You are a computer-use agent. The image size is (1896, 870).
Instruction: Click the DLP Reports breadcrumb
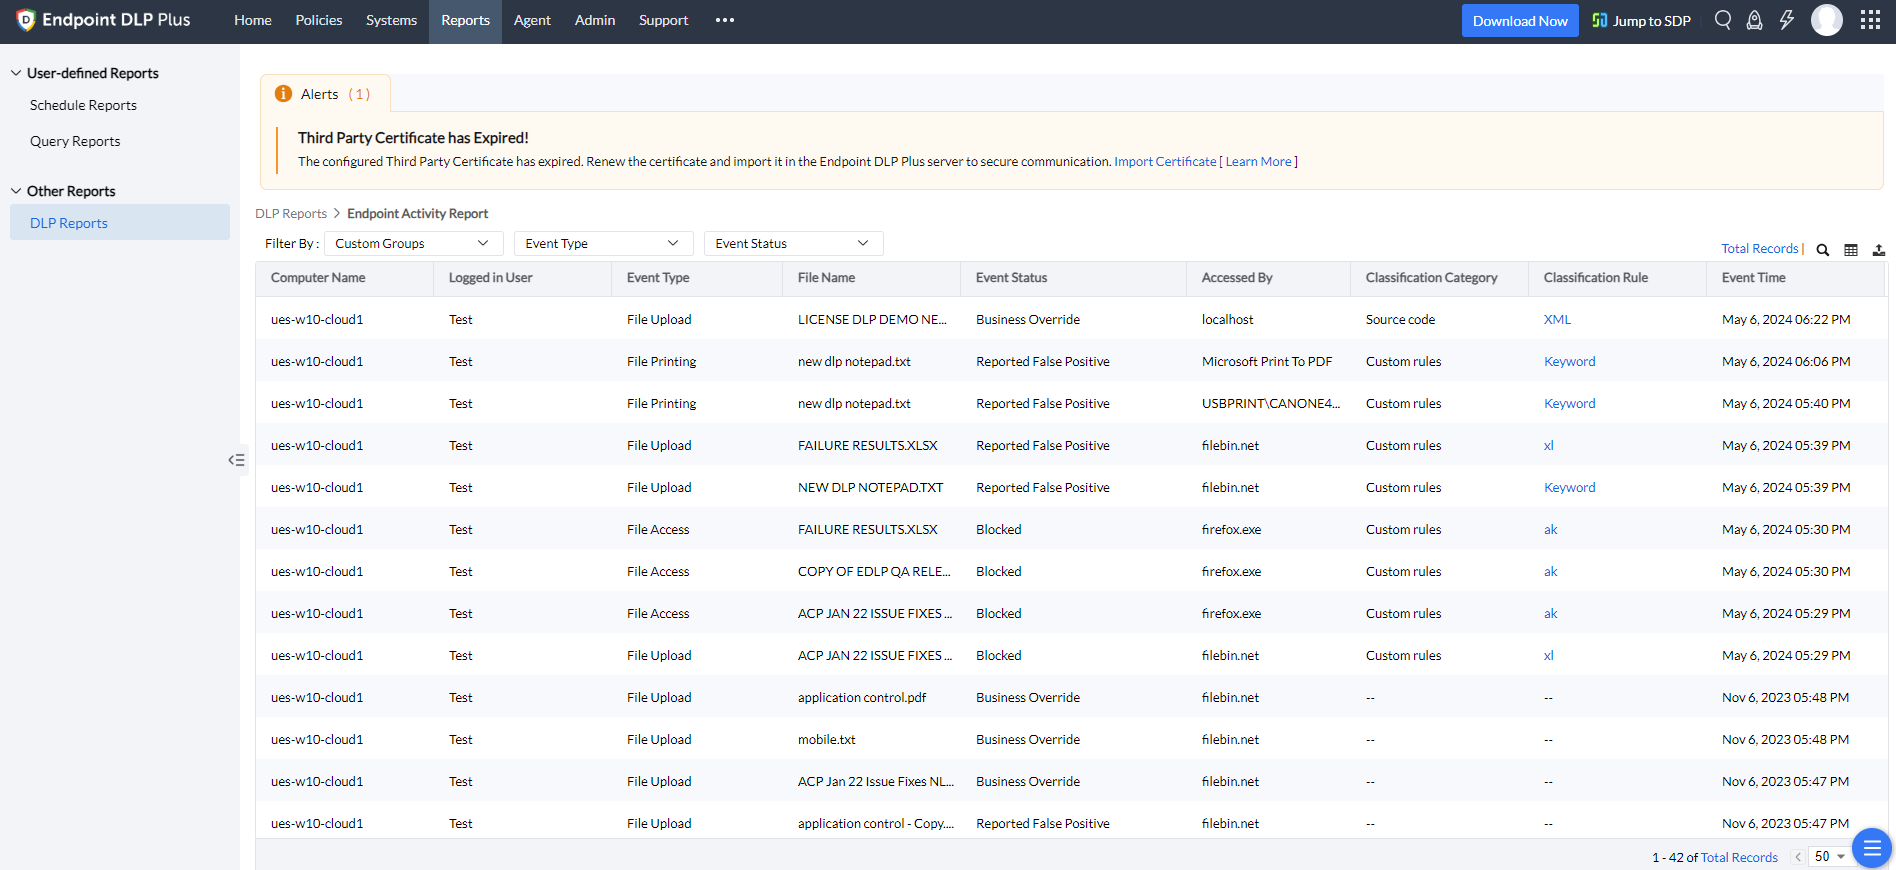291,213
